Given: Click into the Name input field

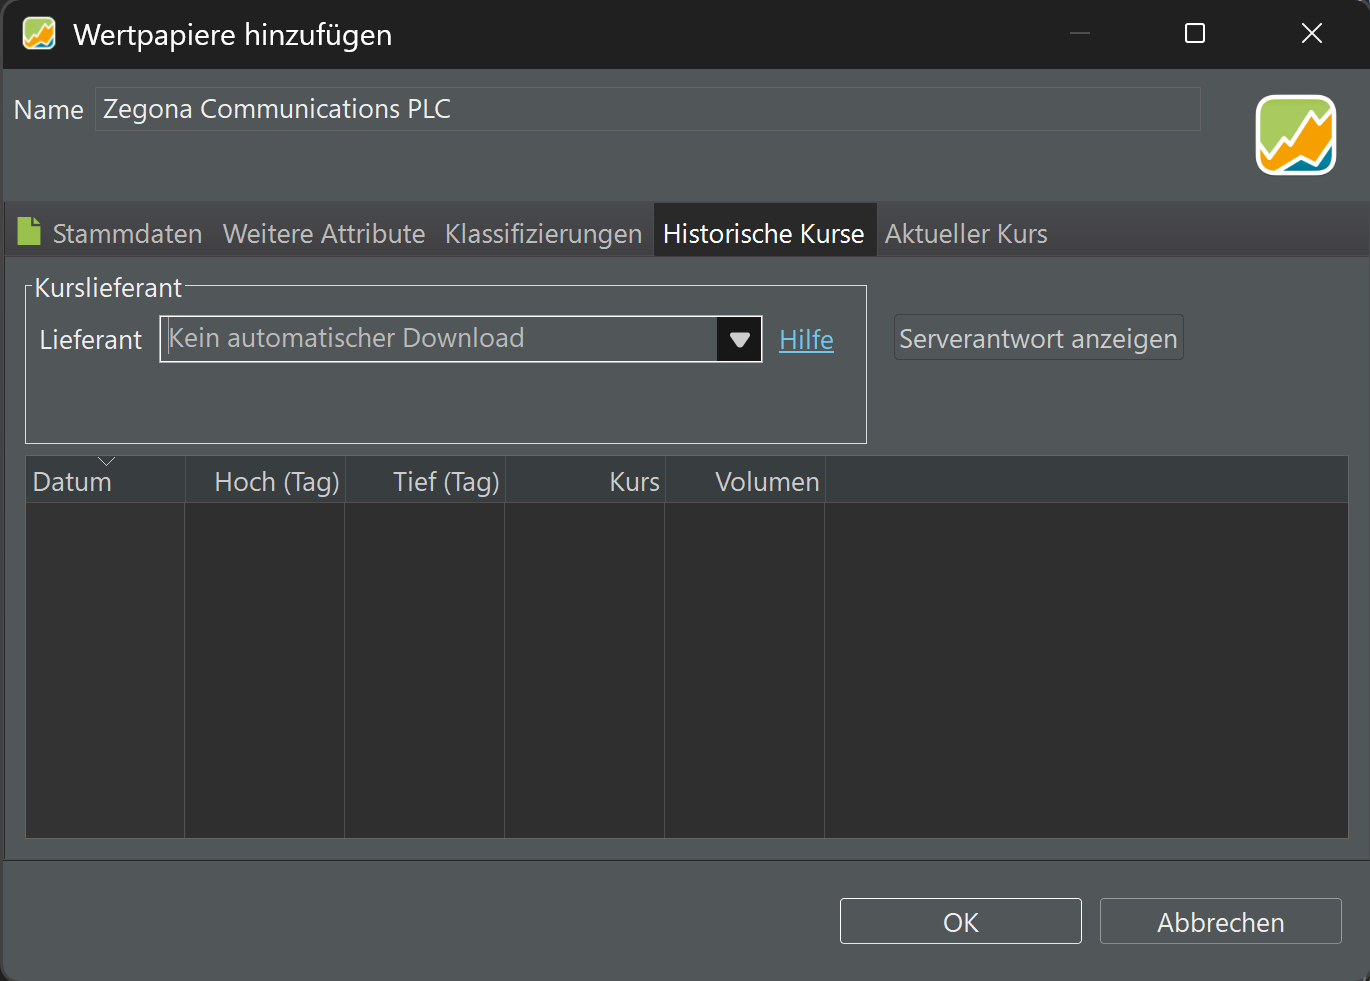Looking at the screenshot, I should click(x=648, y=109).
